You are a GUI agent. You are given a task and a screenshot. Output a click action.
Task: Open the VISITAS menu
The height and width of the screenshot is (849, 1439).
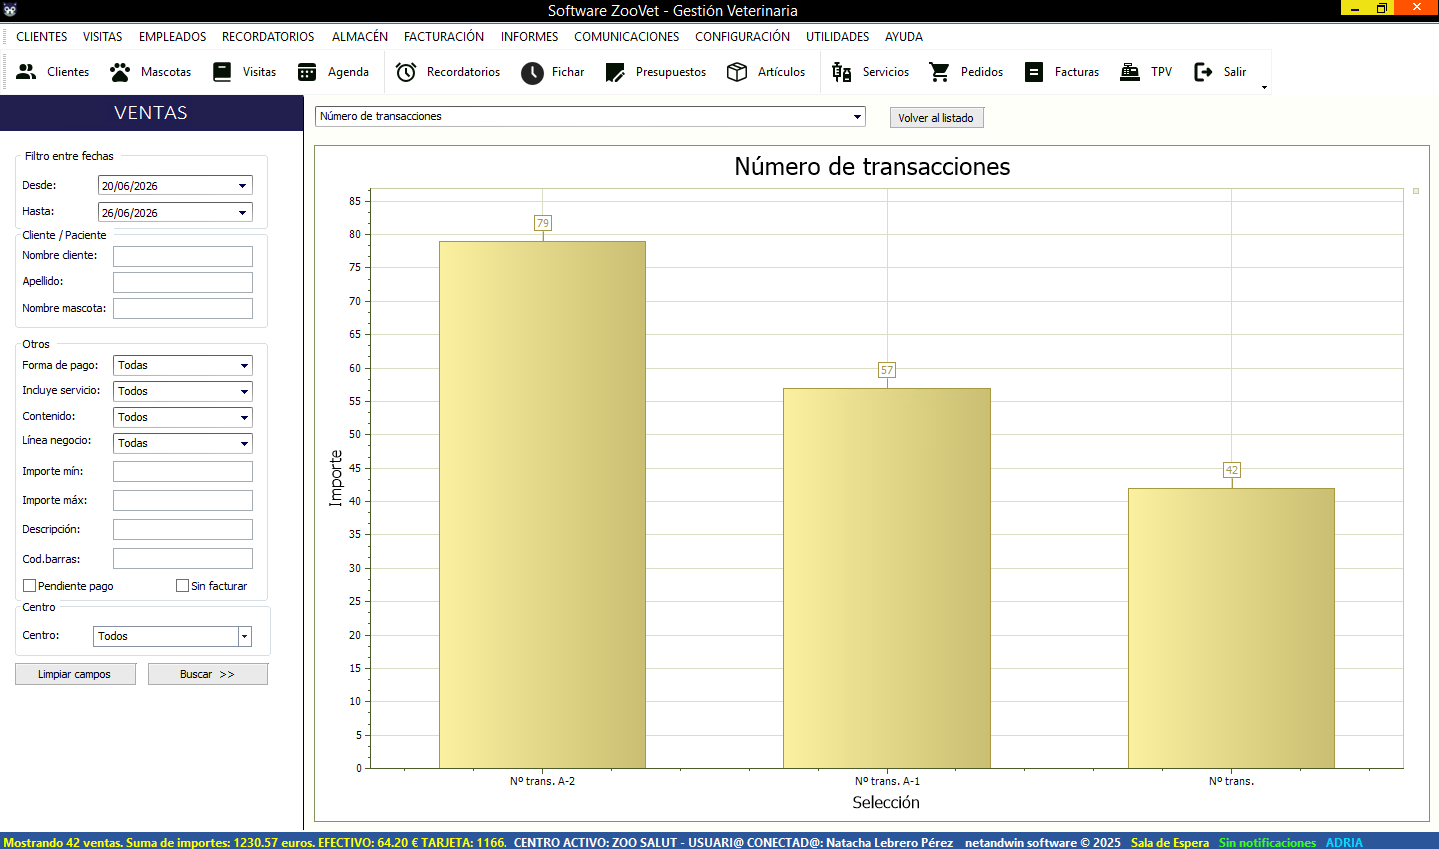coord(103,37)
